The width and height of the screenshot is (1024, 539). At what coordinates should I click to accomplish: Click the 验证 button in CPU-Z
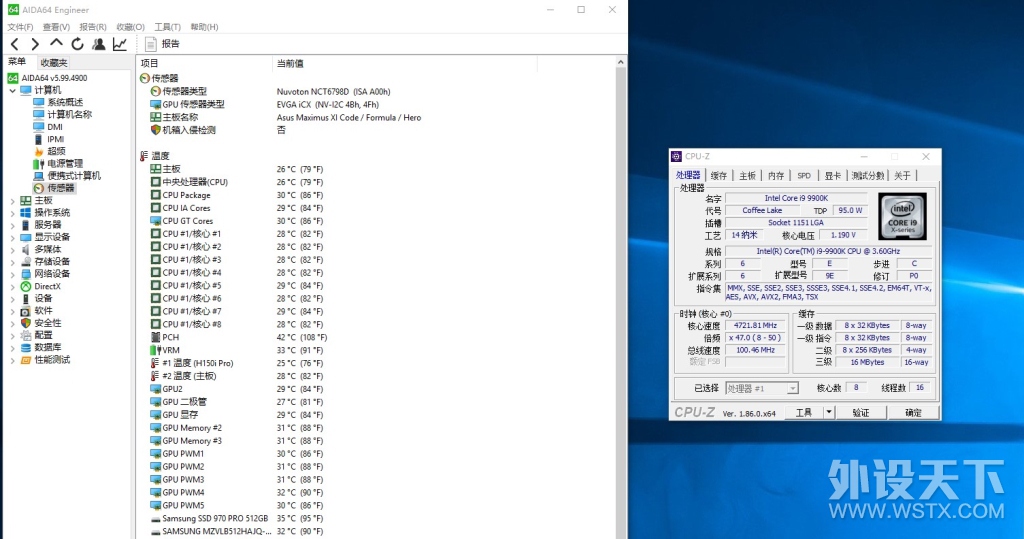861,413
